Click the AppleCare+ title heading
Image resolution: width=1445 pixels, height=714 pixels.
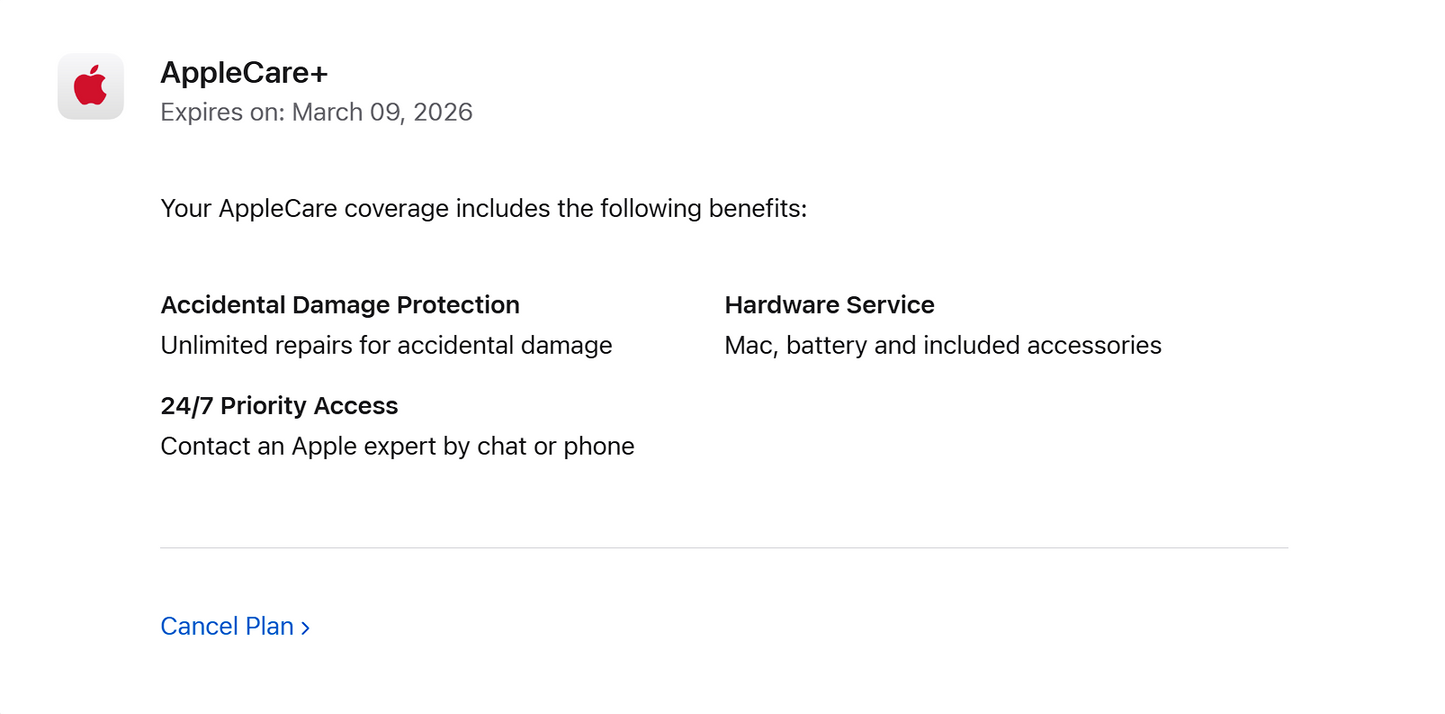(x=243, y=72)
